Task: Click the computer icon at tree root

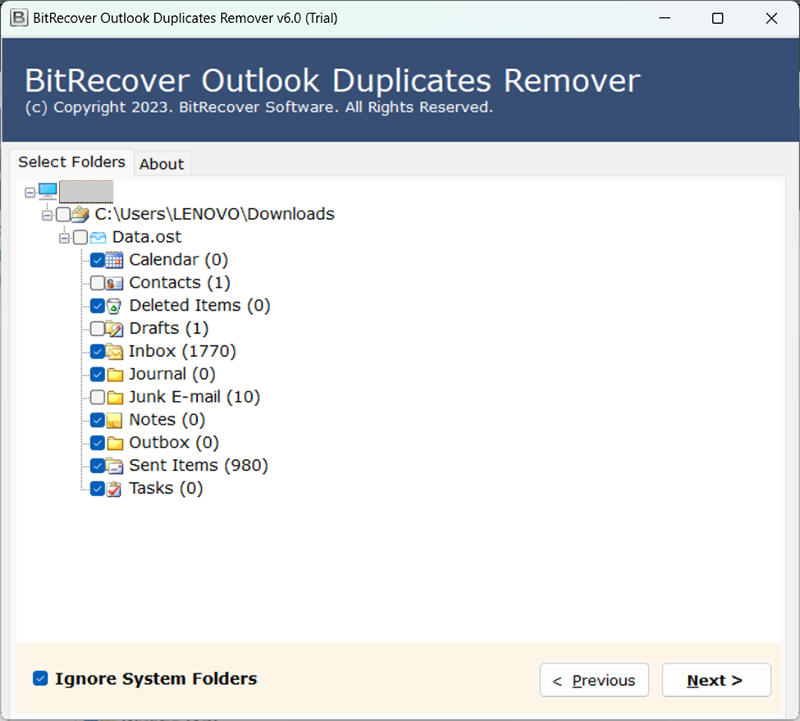Action: tap(48, 191)
